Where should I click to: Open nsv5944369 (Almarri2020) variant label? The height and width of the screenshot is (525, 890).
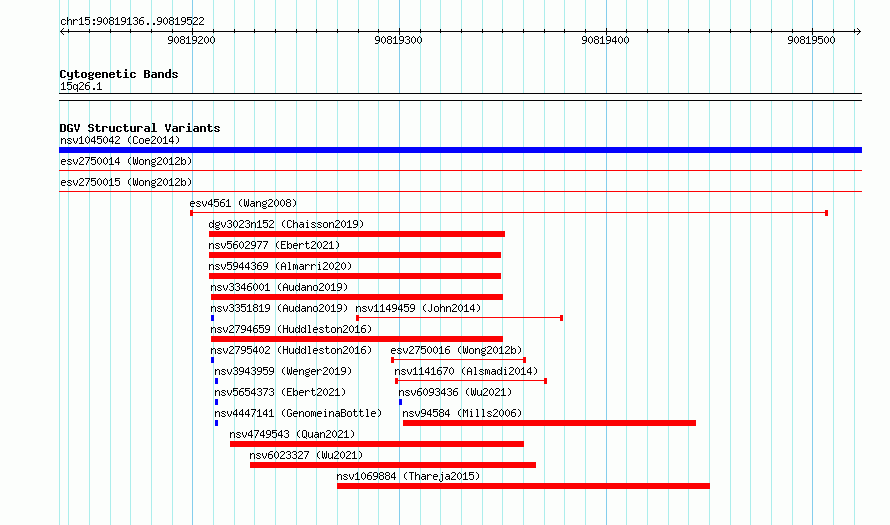[280, 266]
